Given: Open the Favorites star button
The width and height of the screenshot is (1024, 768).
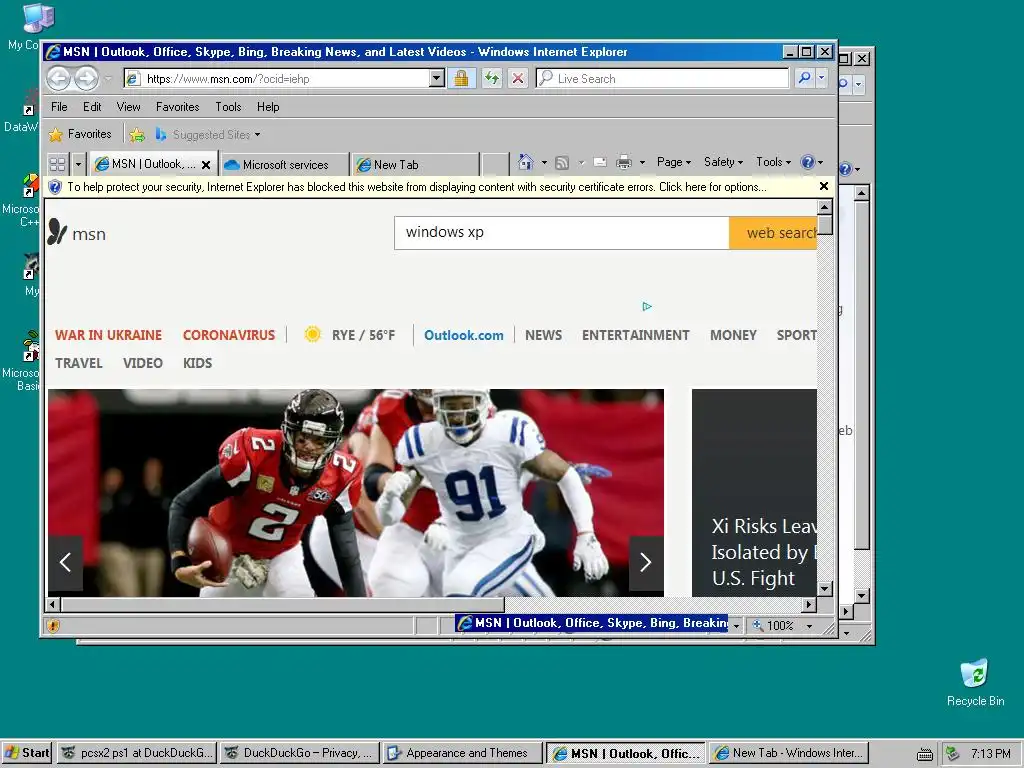Looking at the screenshot, I should pyautogui.click(x=80, y=135).
